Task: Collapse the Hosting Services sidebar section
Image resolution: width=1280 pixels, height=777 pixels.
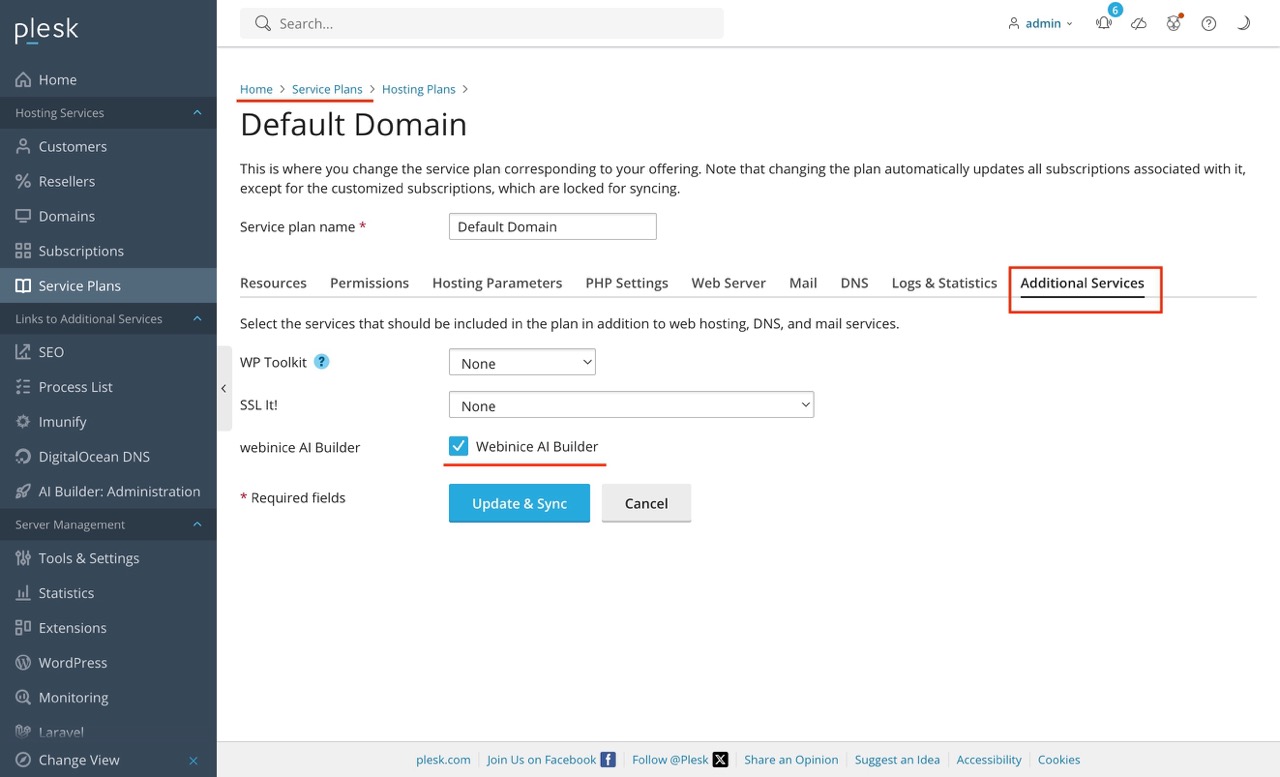Action: (x=197, y=113)
